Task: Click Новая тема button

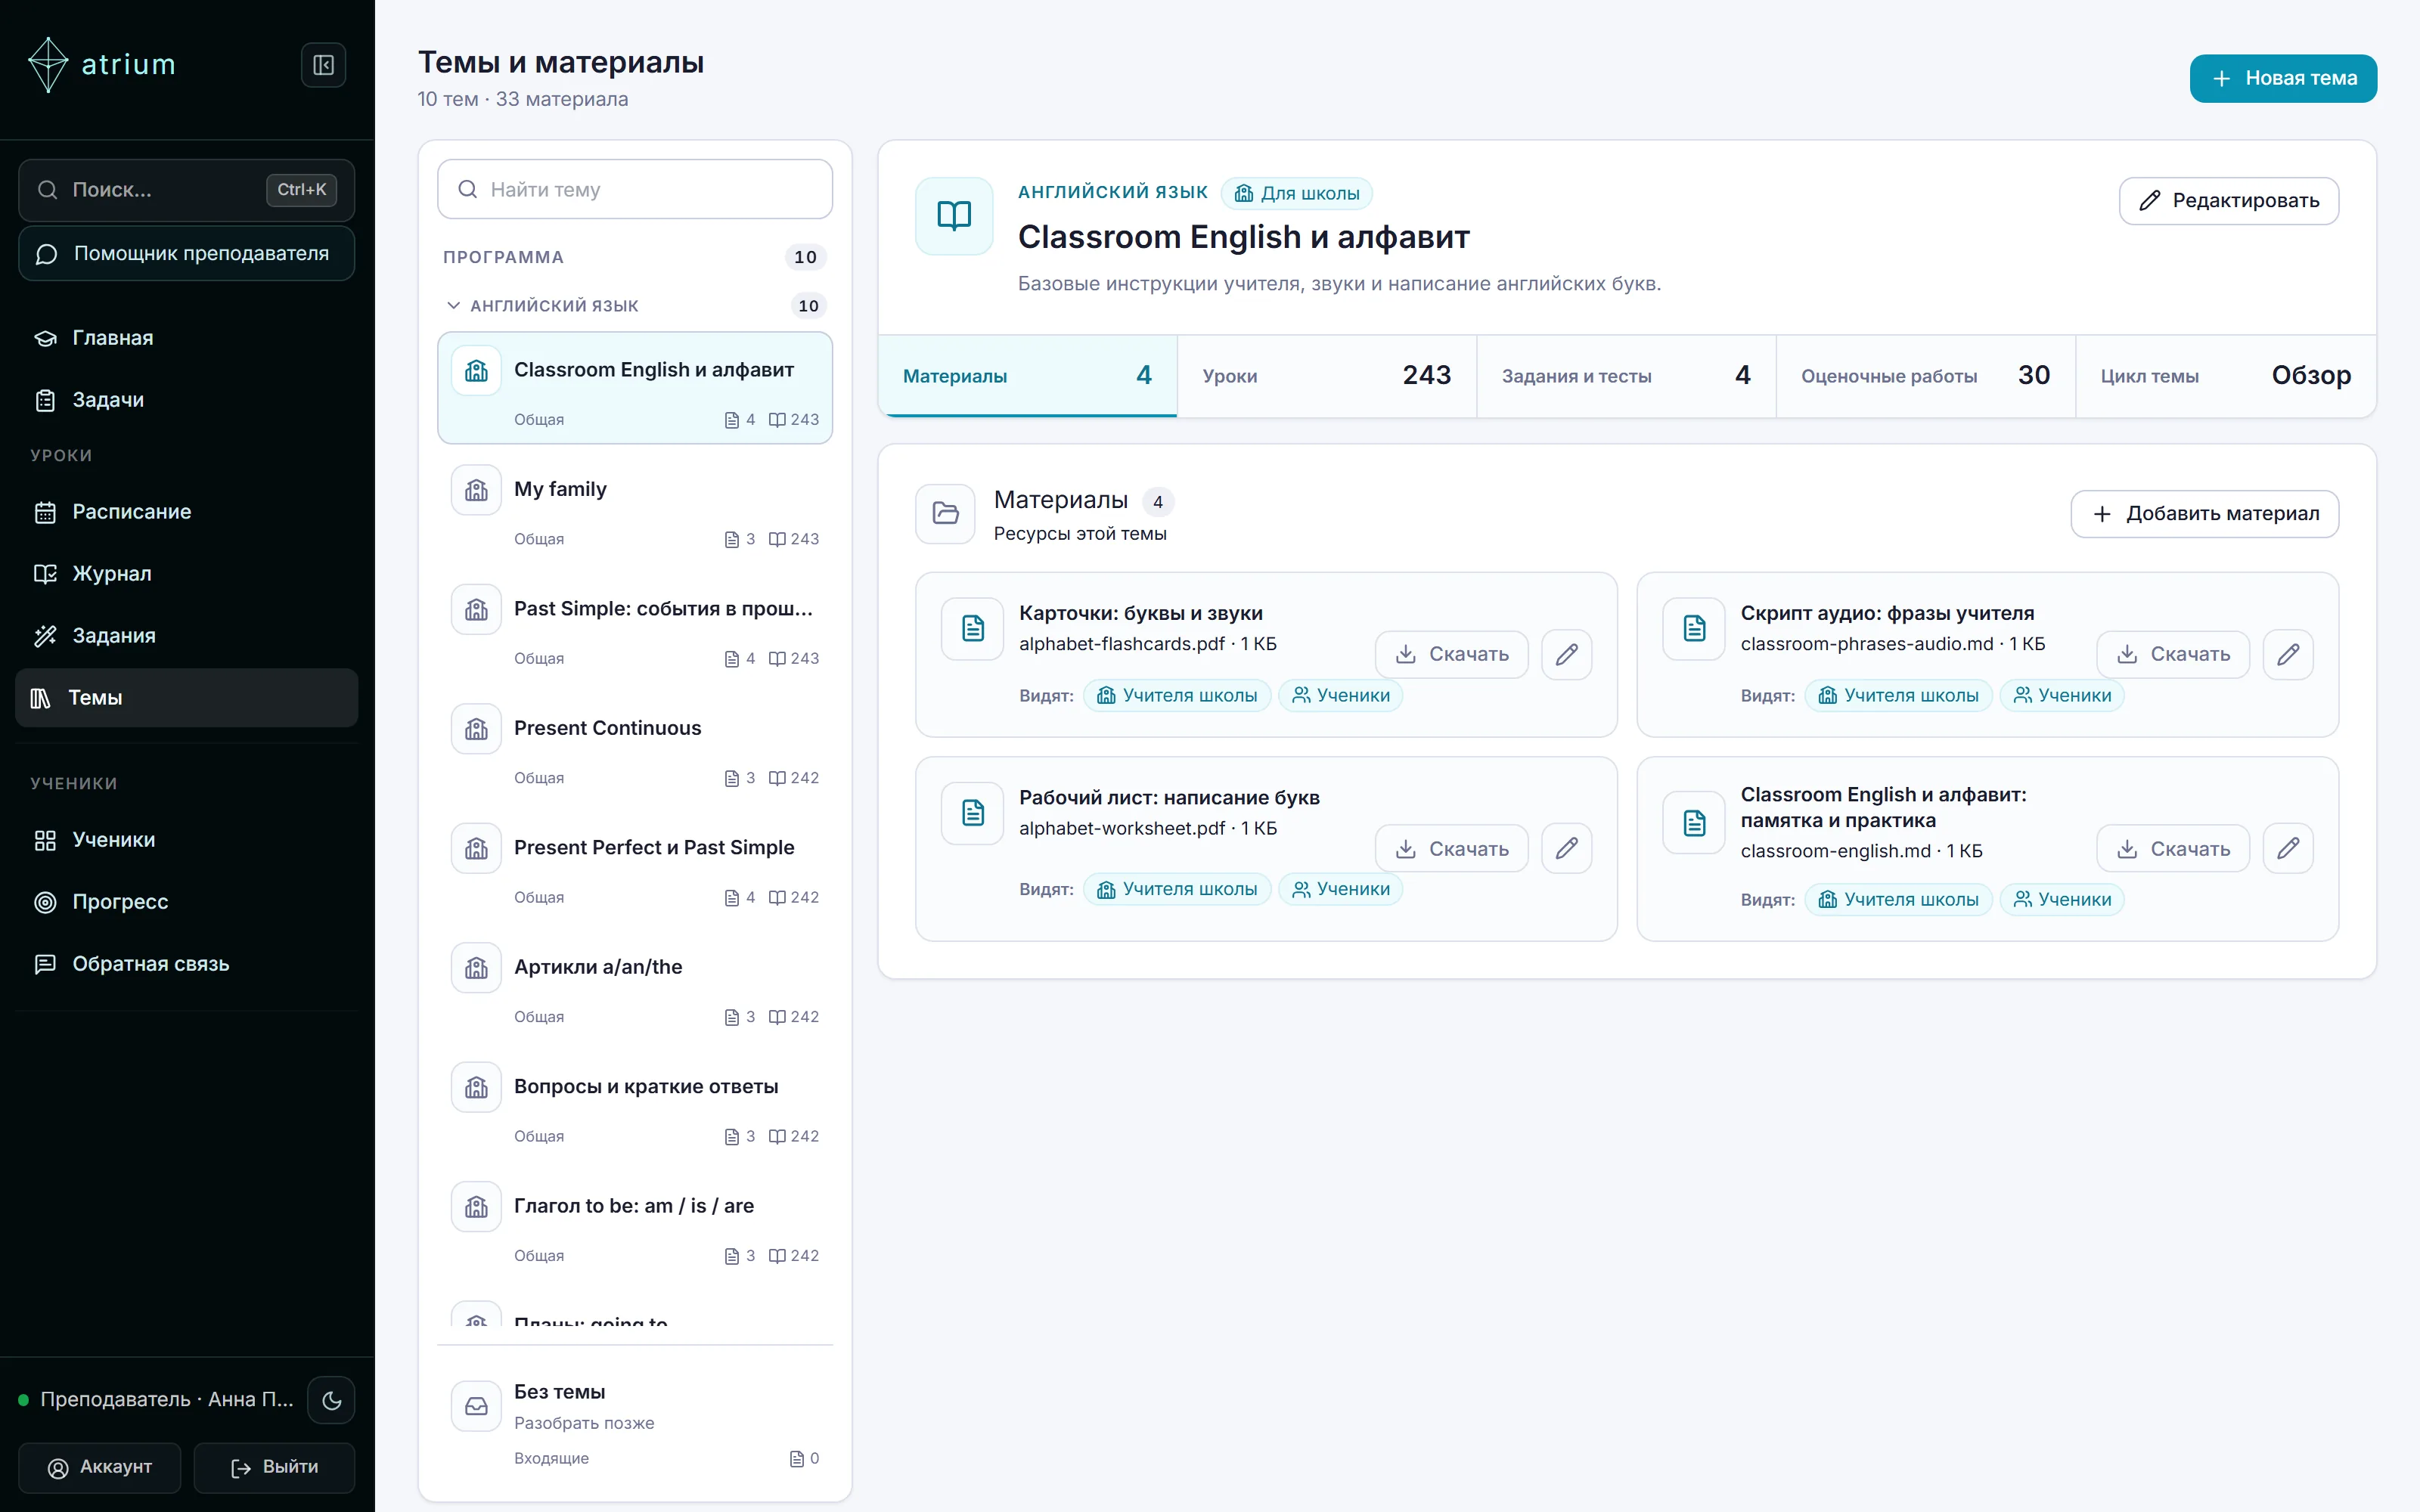Action: (2283, 78)
